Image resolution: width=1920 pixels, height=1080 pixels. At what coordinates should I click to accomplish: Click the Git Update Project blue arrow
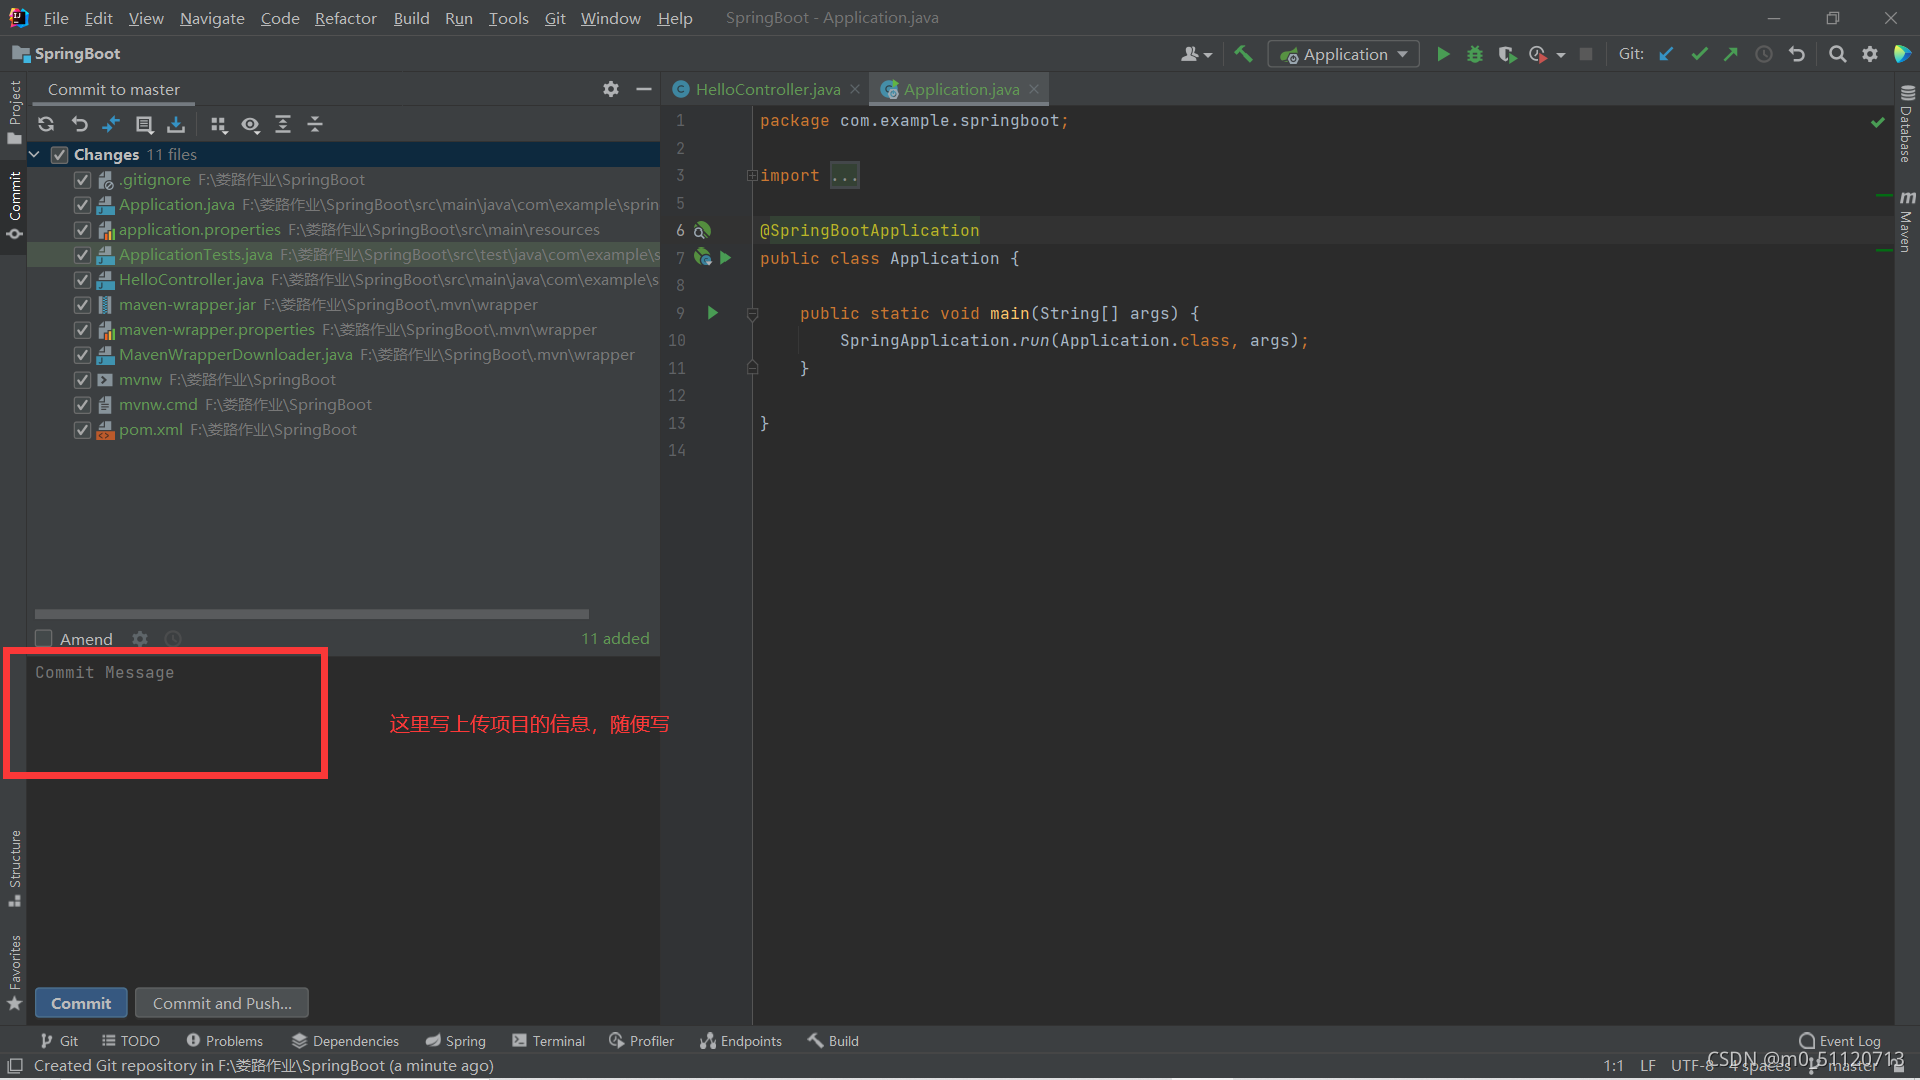(x=1666, y=54)
